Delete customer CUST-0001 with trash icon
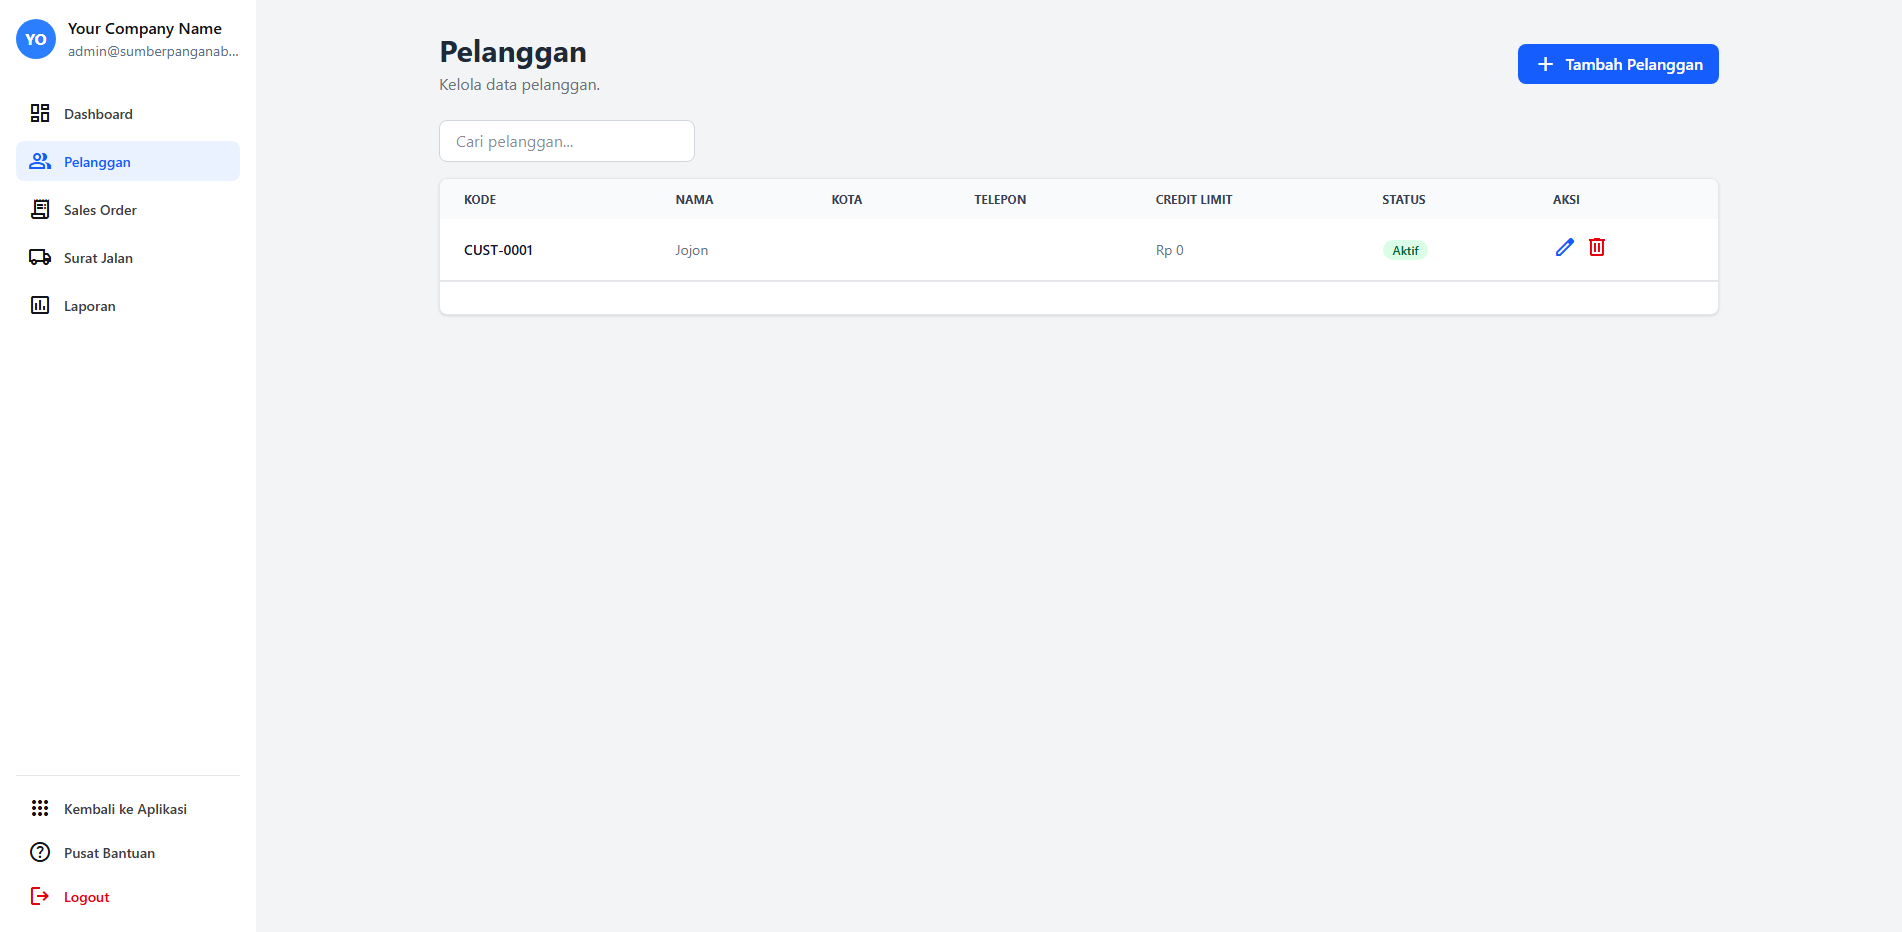Image resolution: width=1902 pixels, height=932 pixels. [1597, 247]
